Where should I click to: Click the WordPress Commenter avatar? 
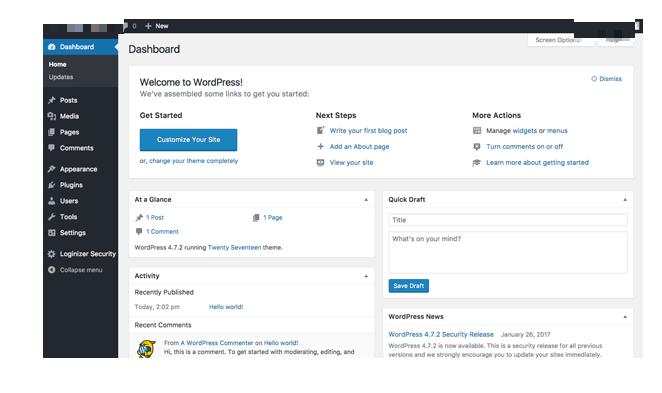click(x=147, y=349)
